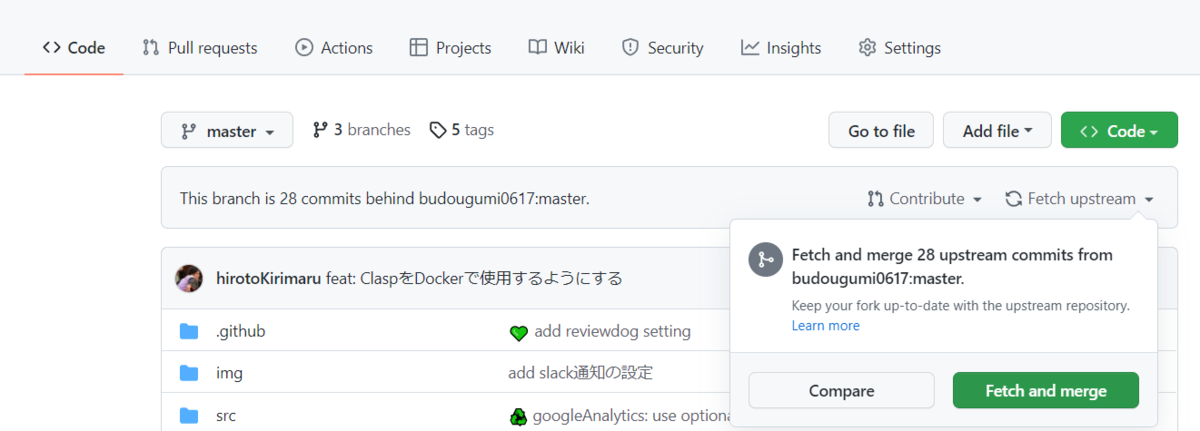This screenshot has width=1200, height=431.
Task: Click the Fetch and merge button
Action: click(1046, 391)
